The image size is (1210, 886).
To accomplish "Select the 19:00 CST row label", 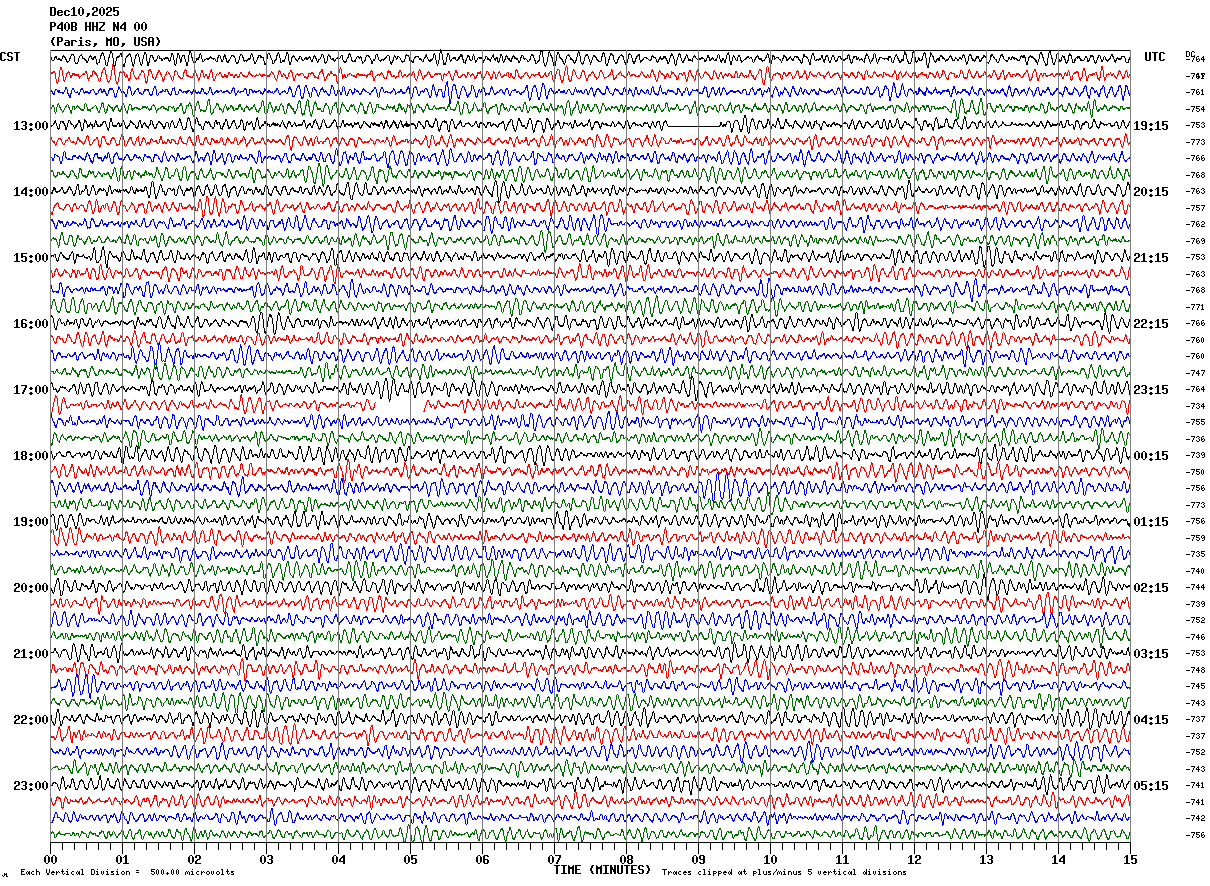I will 30,522.
